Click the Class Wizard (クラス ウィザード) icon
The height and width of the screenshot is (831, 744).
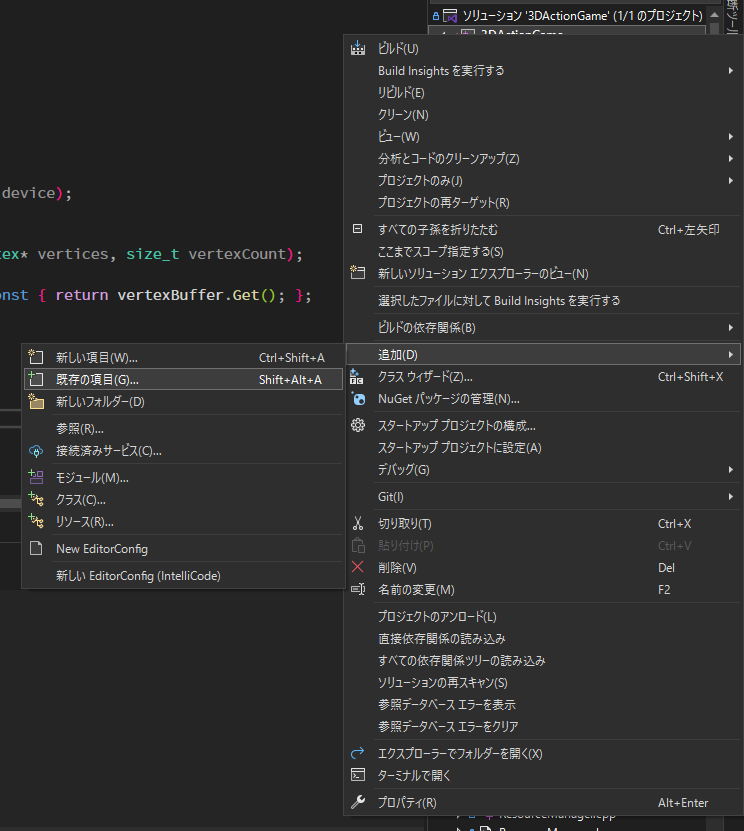pyautogui.click(x=358, y=377)
